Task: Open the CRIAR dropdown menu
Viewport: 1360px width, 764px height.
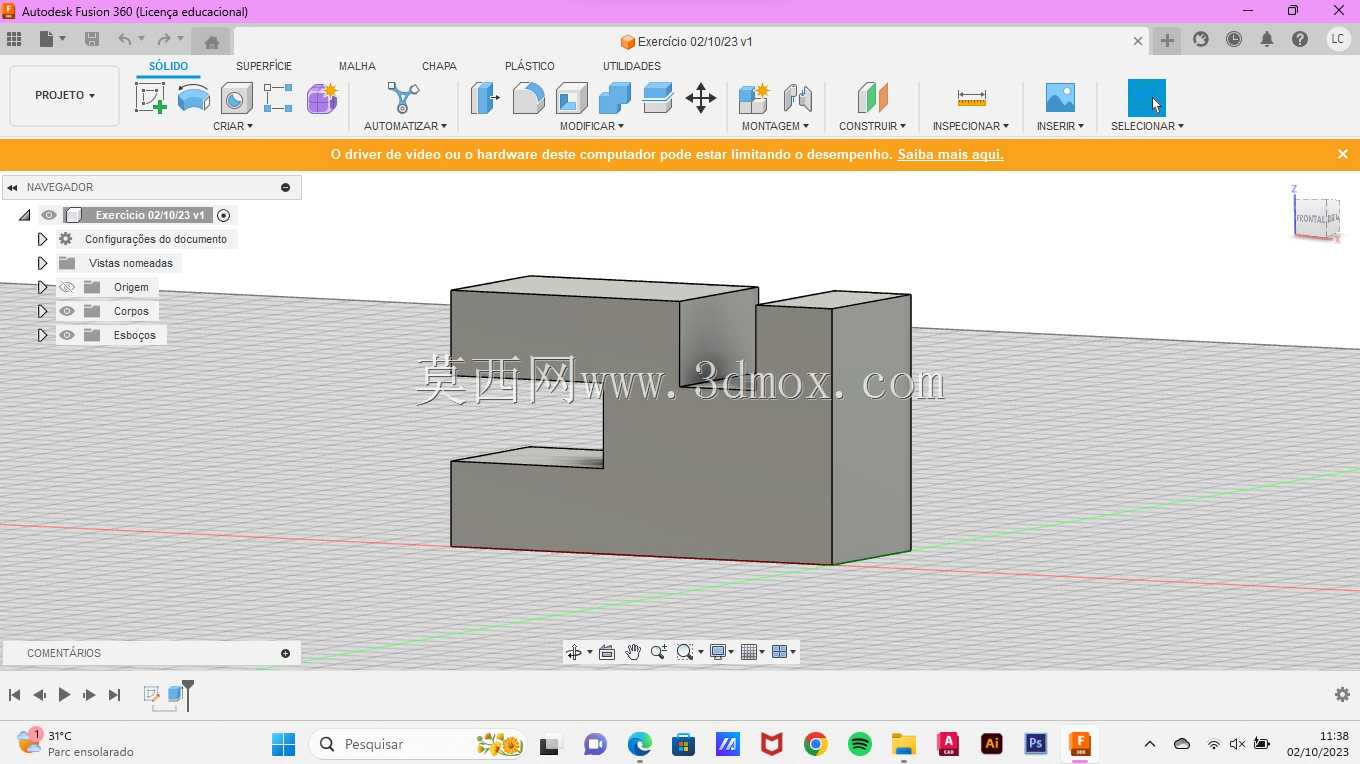Action: click(233, 126)
